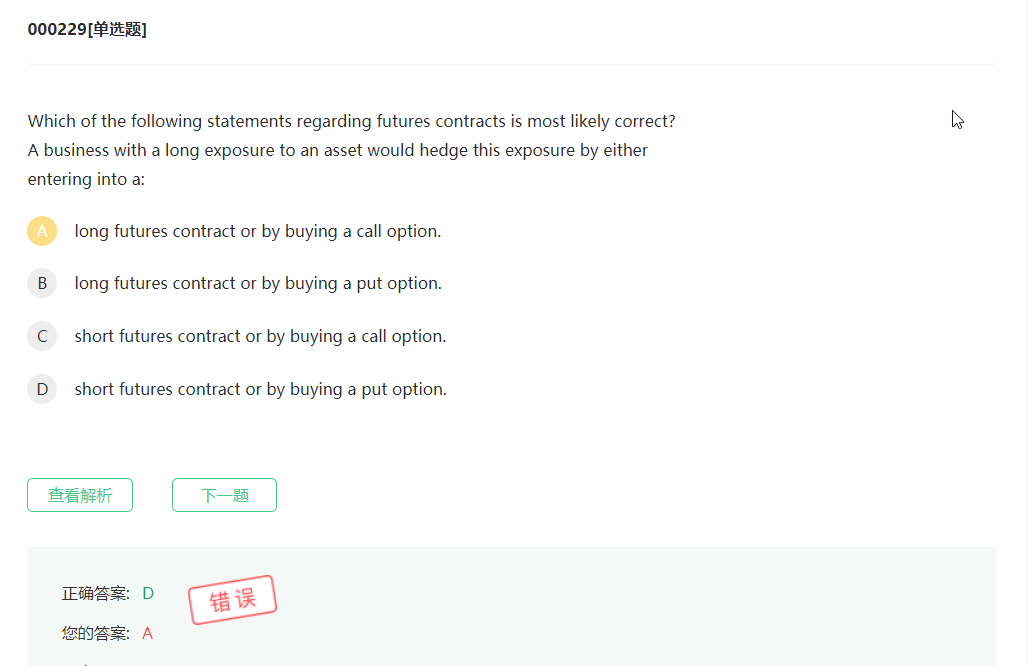Click the 正确答案 label
The width and height of the screenshot is (1035, 666).
tap(95, 593)
